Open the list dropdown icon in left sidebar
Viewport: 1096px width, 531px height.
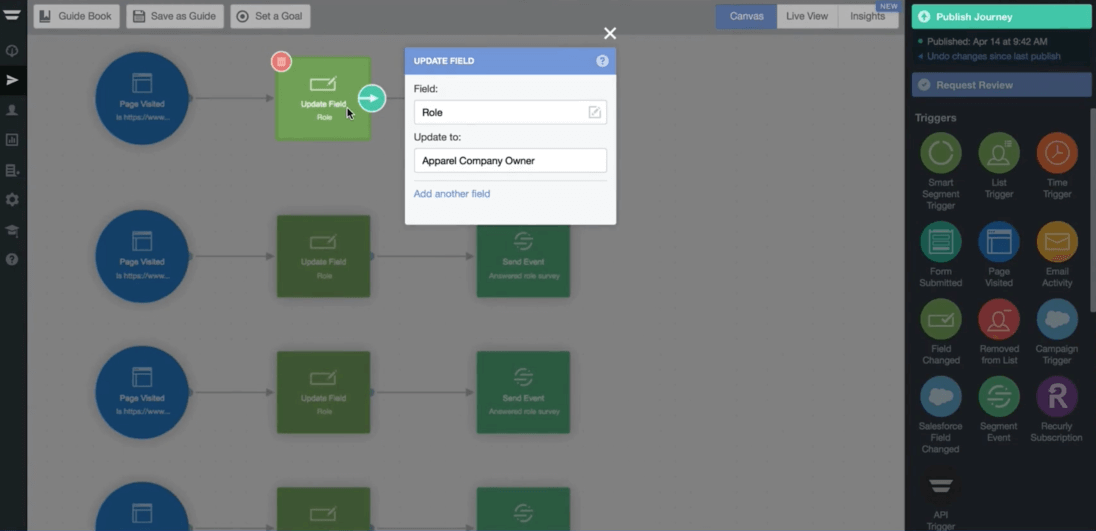12,170
